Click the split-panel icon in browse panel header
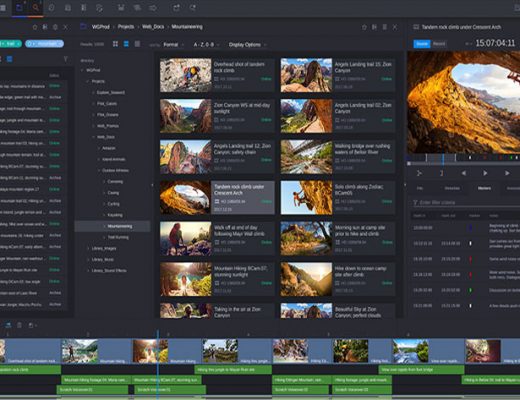This screenshot has width=520, height=400. click(x=374, y=27)
